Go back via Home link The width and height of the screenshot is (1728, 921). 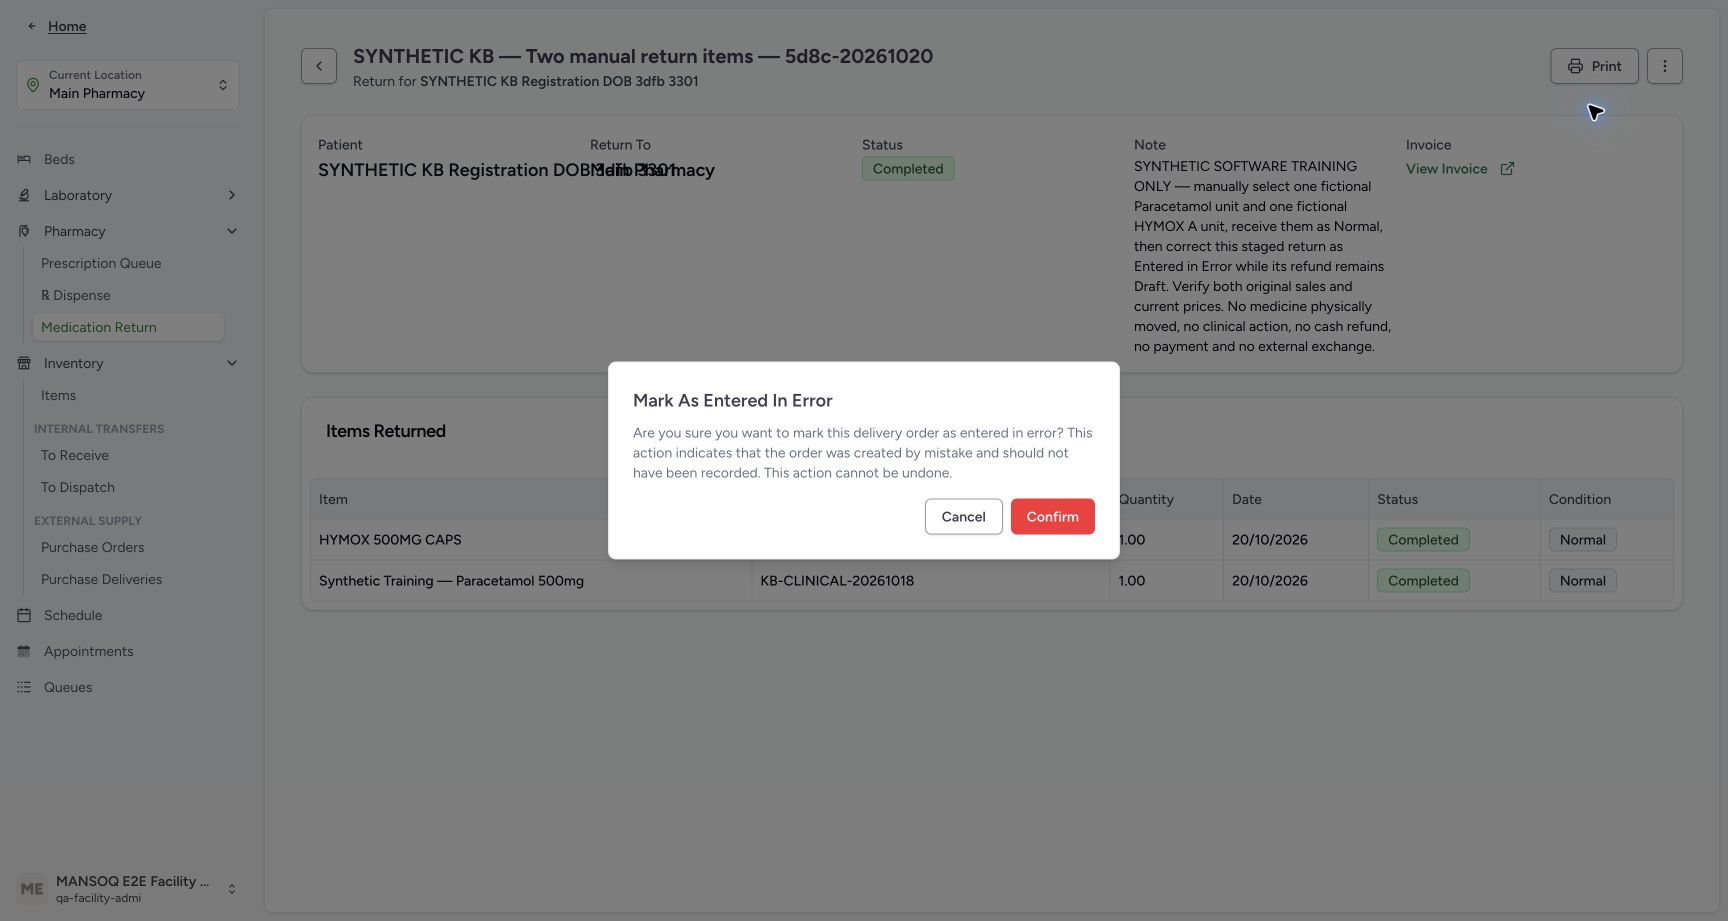coord(67,26)
